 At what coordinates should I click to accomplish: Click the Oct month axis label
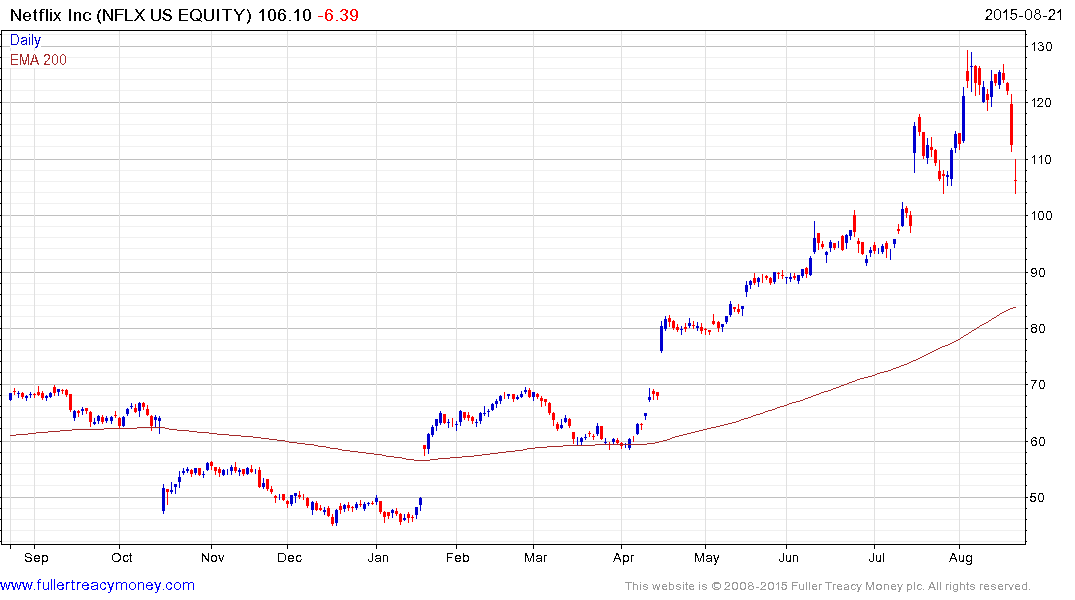coord(121,557)
